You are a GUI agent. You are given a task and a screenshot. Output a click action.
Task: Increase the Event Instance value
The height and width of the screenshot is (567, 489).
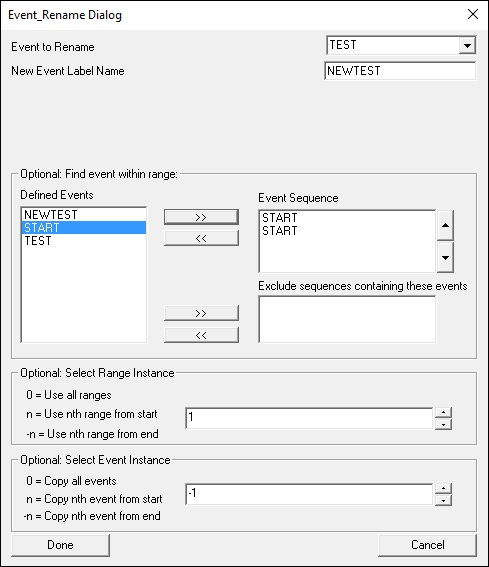(443, 489)
